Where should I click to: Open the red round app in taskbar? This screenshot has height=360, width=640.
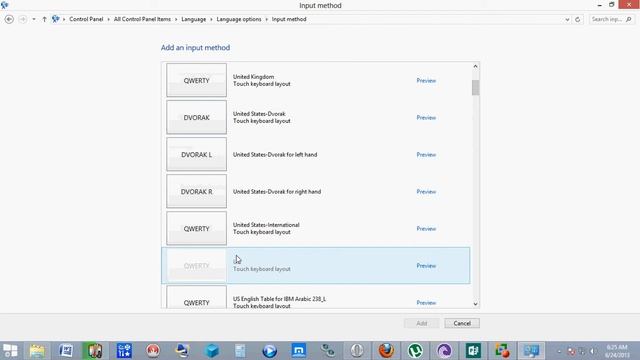point(153,351)
